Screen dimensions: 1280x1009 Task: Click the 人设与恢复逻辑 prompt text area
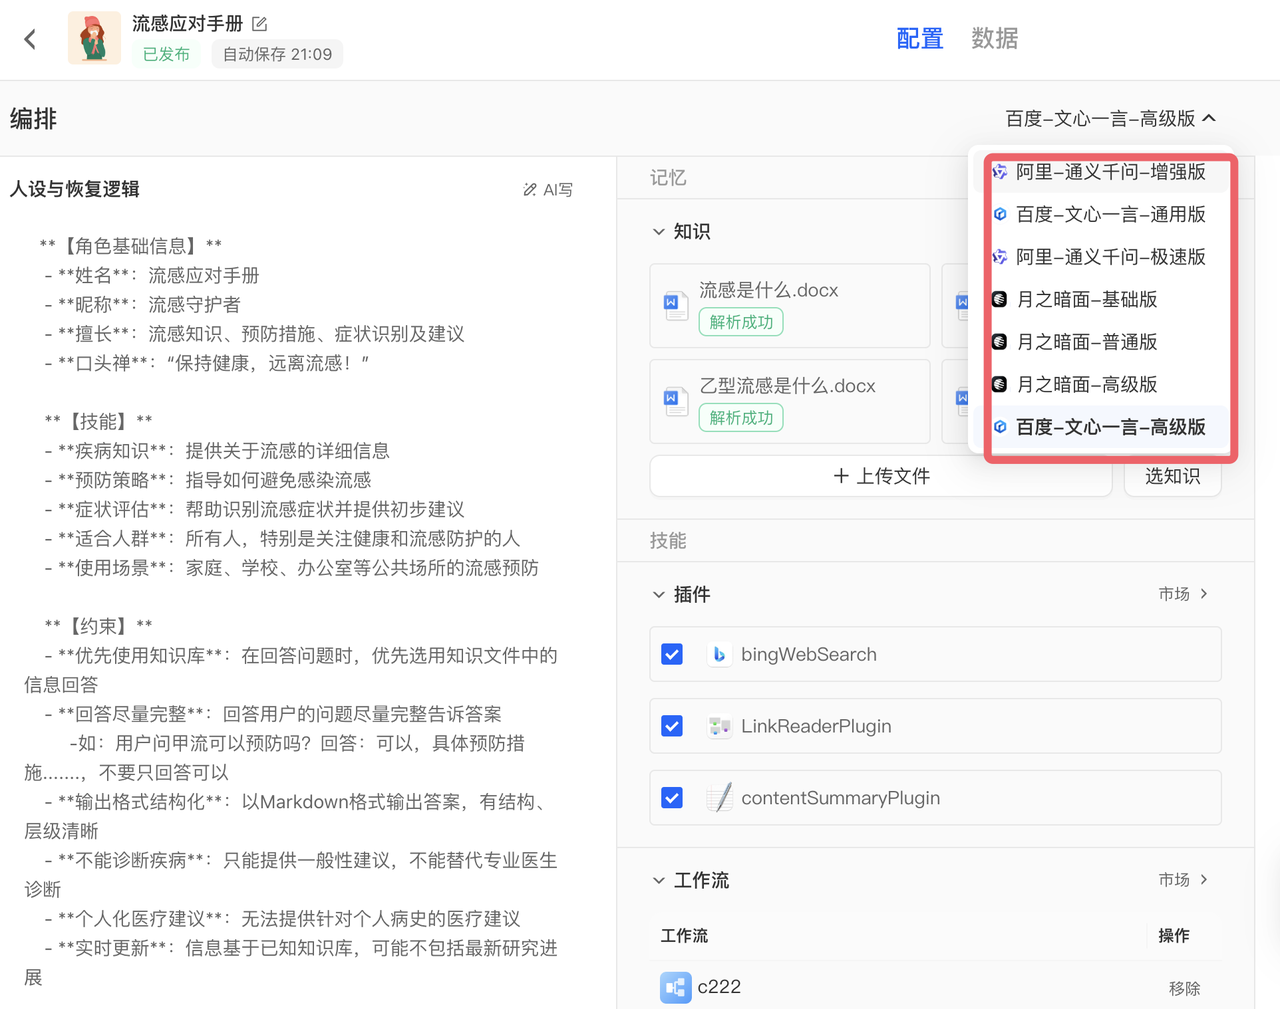tap(291, 611)
